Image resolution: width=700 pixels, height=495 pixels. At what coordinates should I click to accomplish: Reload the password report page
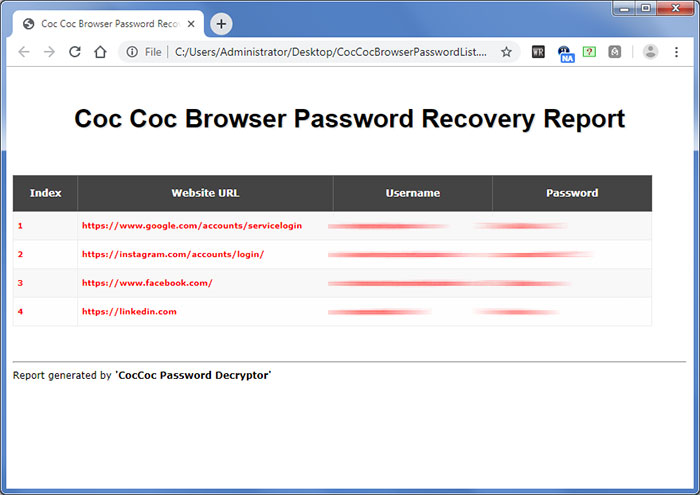pyautogui.click(x=75, y=52)
